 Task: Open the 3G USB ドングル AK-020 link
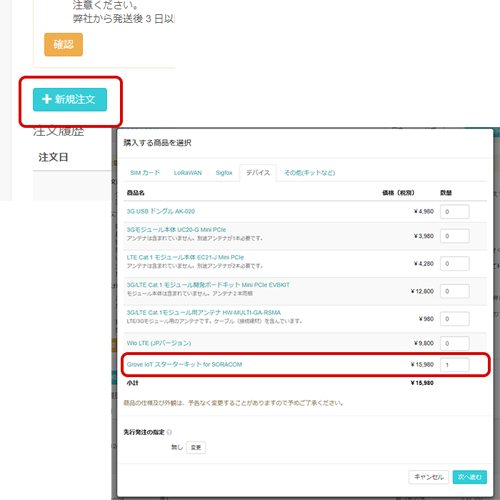(x=161, y=211)
